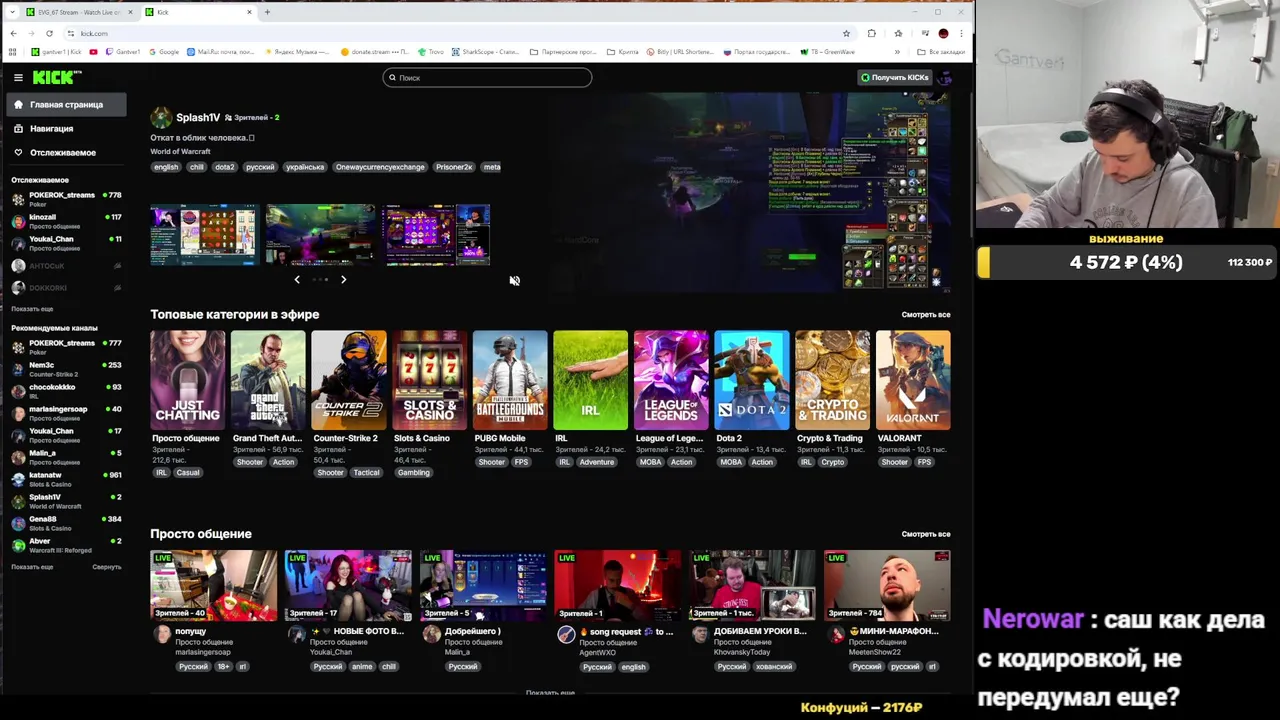Select Главная страница in sidebar
1280x720 pixels.
[66, 104]
